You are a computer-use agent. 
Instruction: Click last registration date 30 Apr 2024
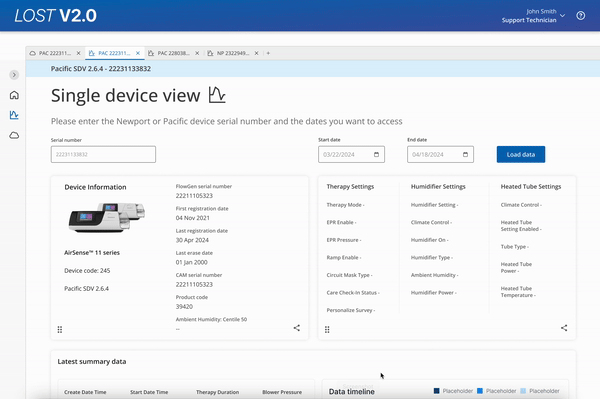pyautogui.click(x=192, y=240)
